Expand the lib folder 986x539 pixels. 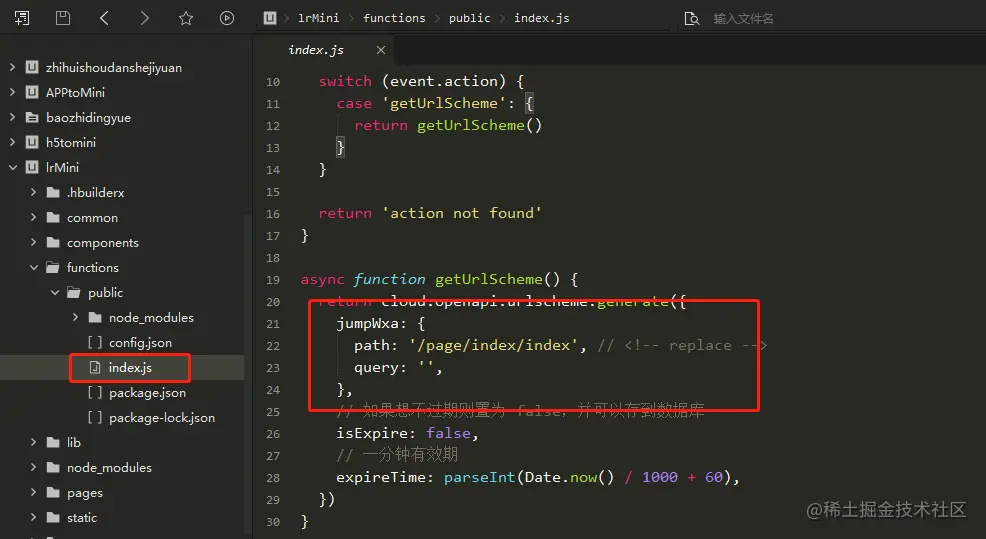click(x=33, y=442)
